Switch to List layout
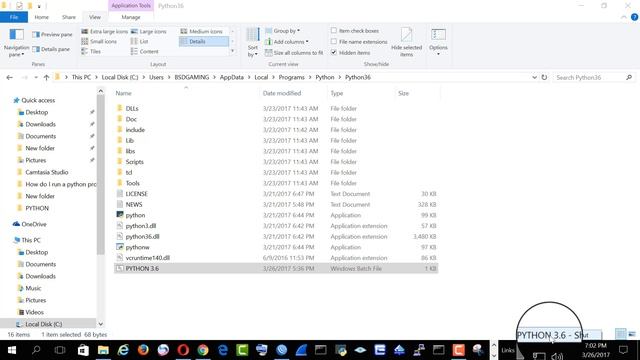This screenshot has width=640, height=360. 140,42
